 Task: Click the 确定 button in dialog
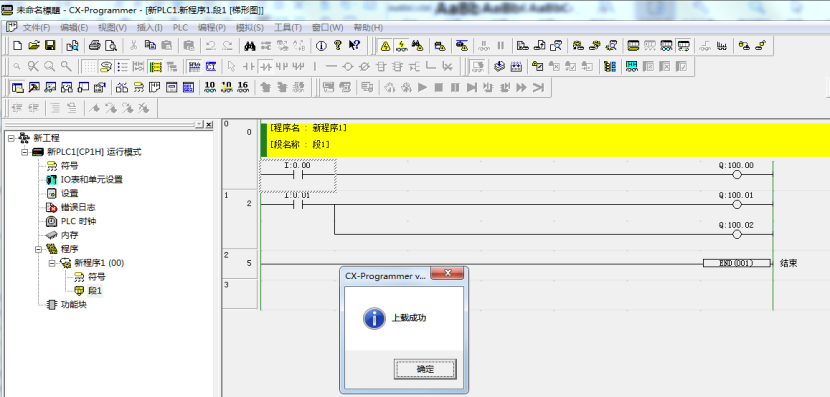[425, 369]
